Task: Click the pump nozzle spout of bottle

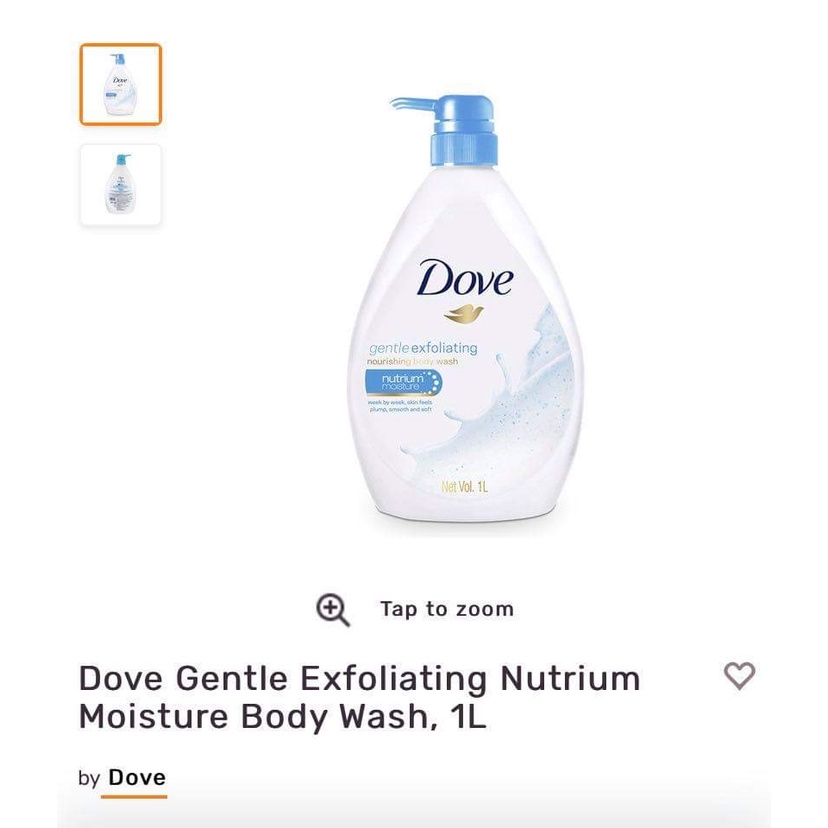Action: [x=412, y=102]
